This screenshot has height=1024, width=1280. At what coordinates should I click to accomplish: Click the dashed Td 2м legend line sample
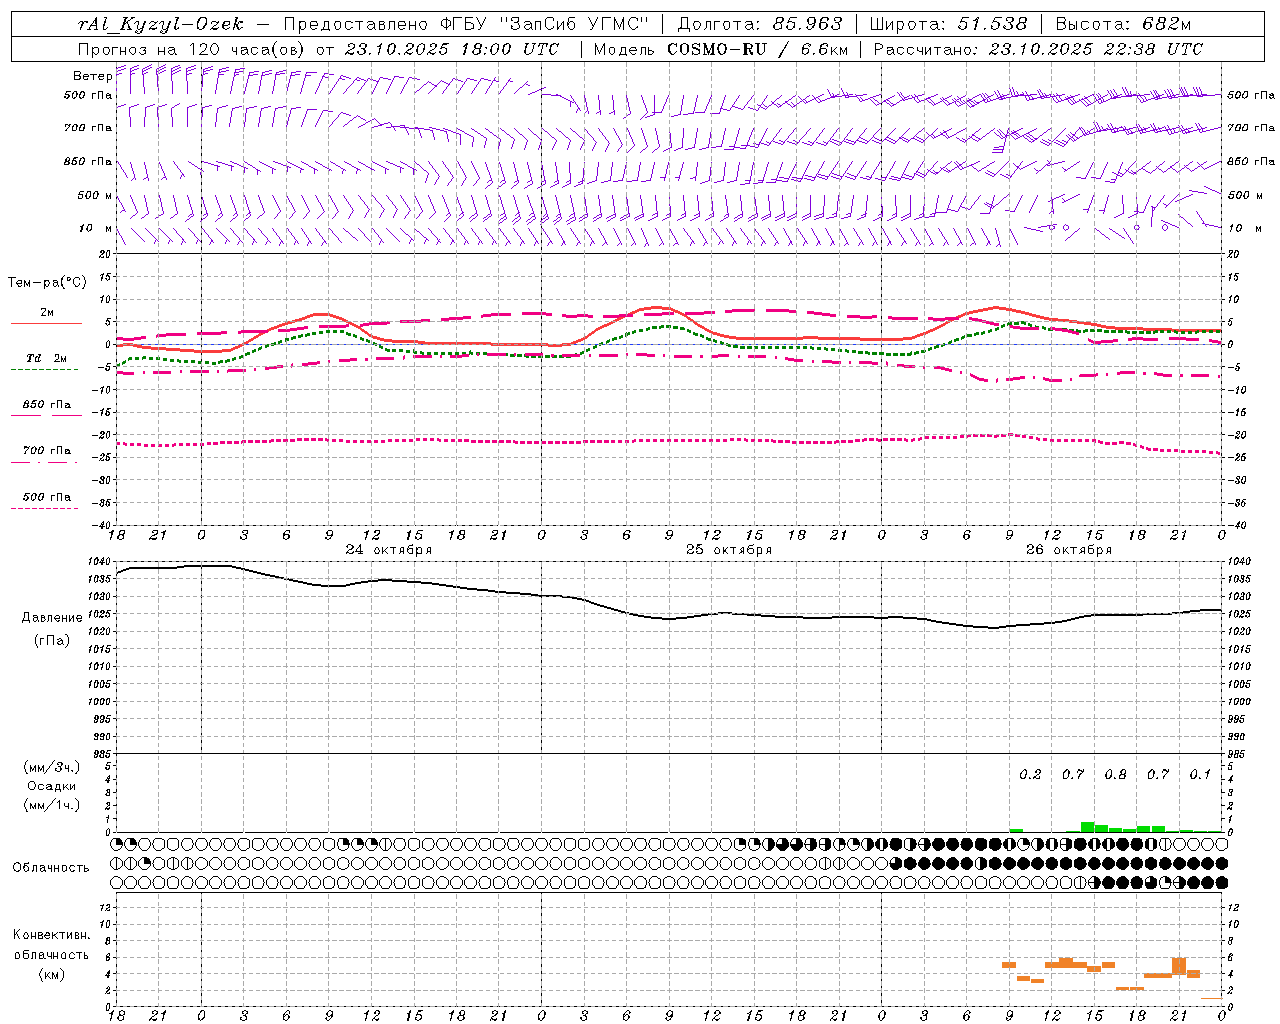tap(45, 370)
